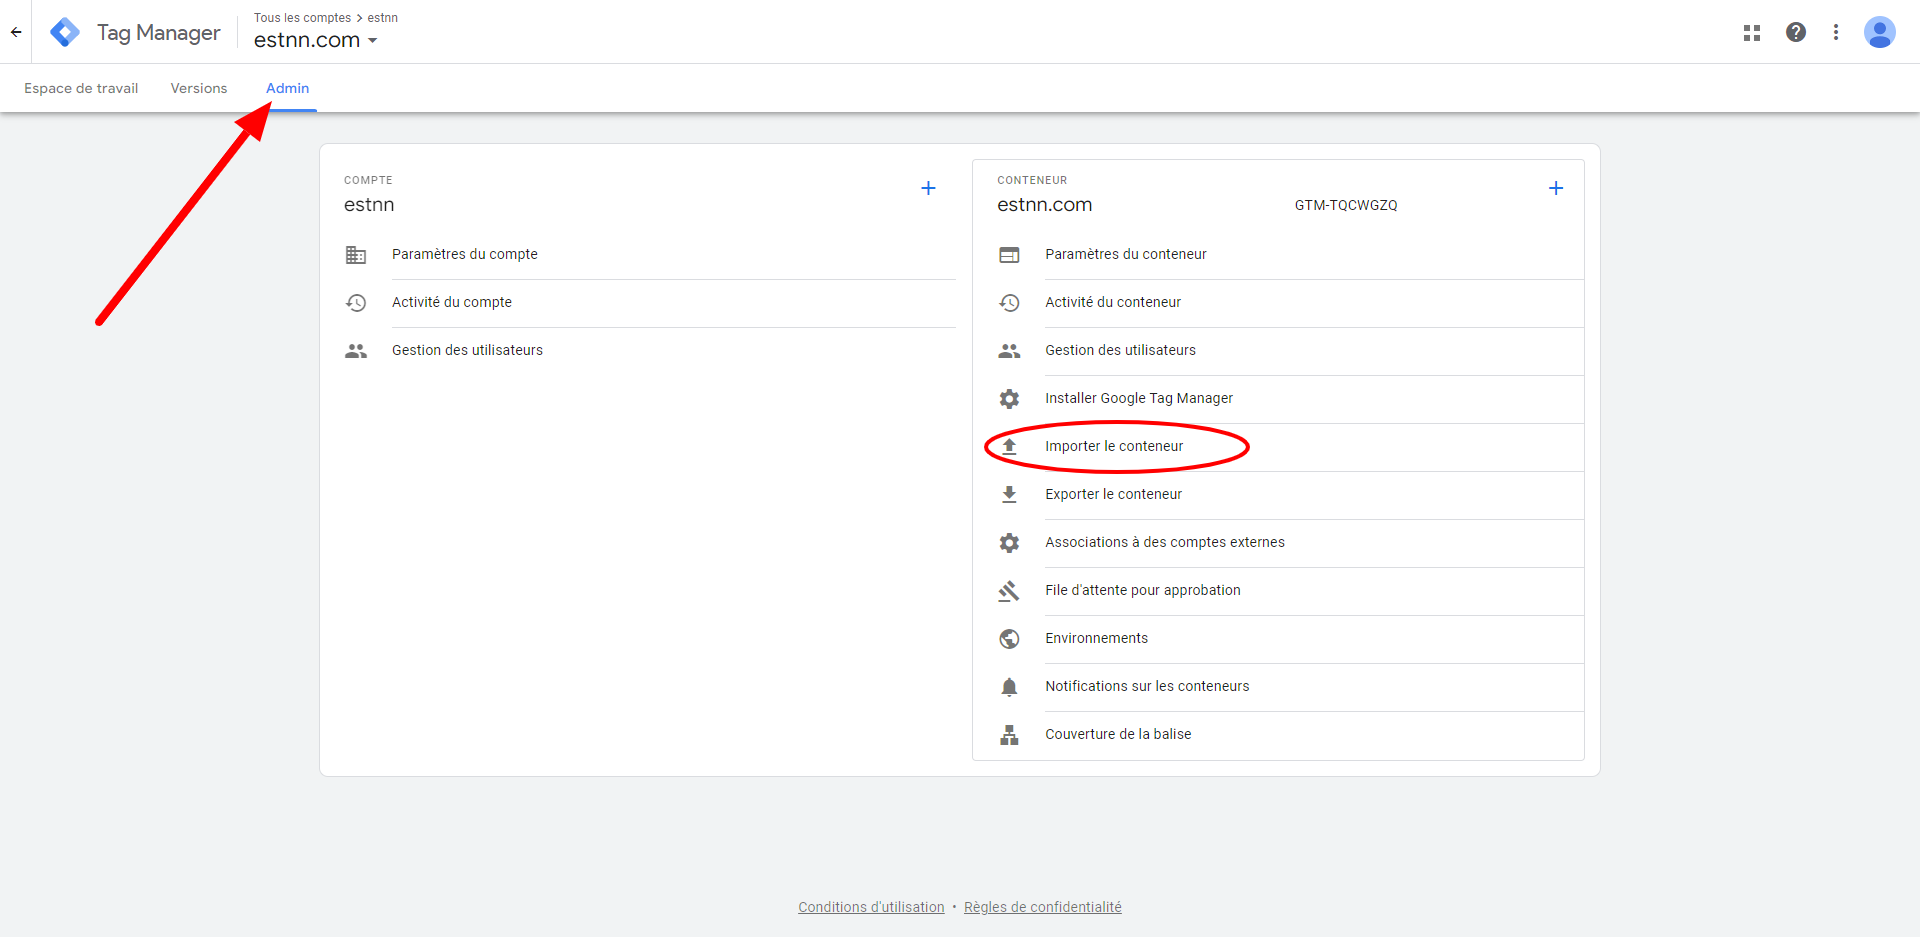This screenshot has height=937, width=1920.
Task: Click the Tag Manager logo icon
Action: (x=65, y=32)
